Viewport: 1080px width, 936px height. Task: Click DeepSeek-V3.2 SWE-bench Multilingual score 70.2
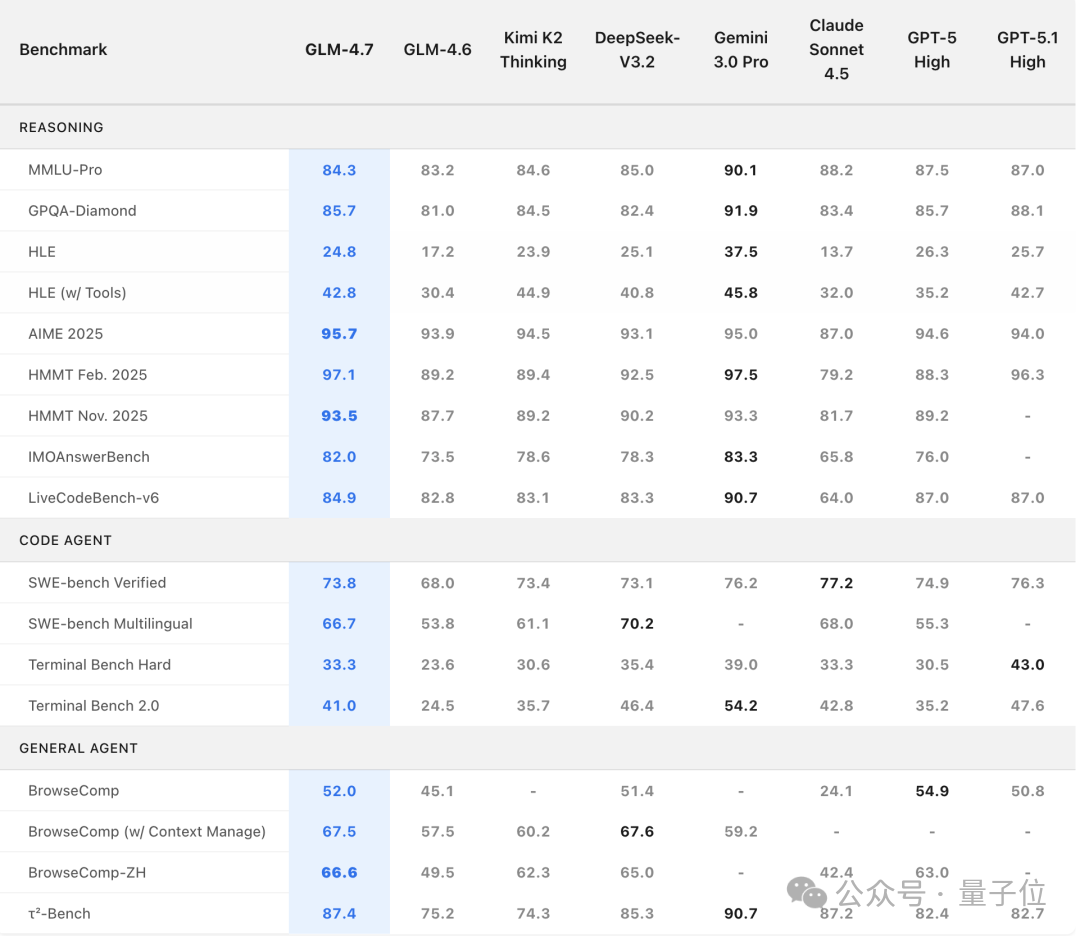pyautogui.click(x=637, y=624)
